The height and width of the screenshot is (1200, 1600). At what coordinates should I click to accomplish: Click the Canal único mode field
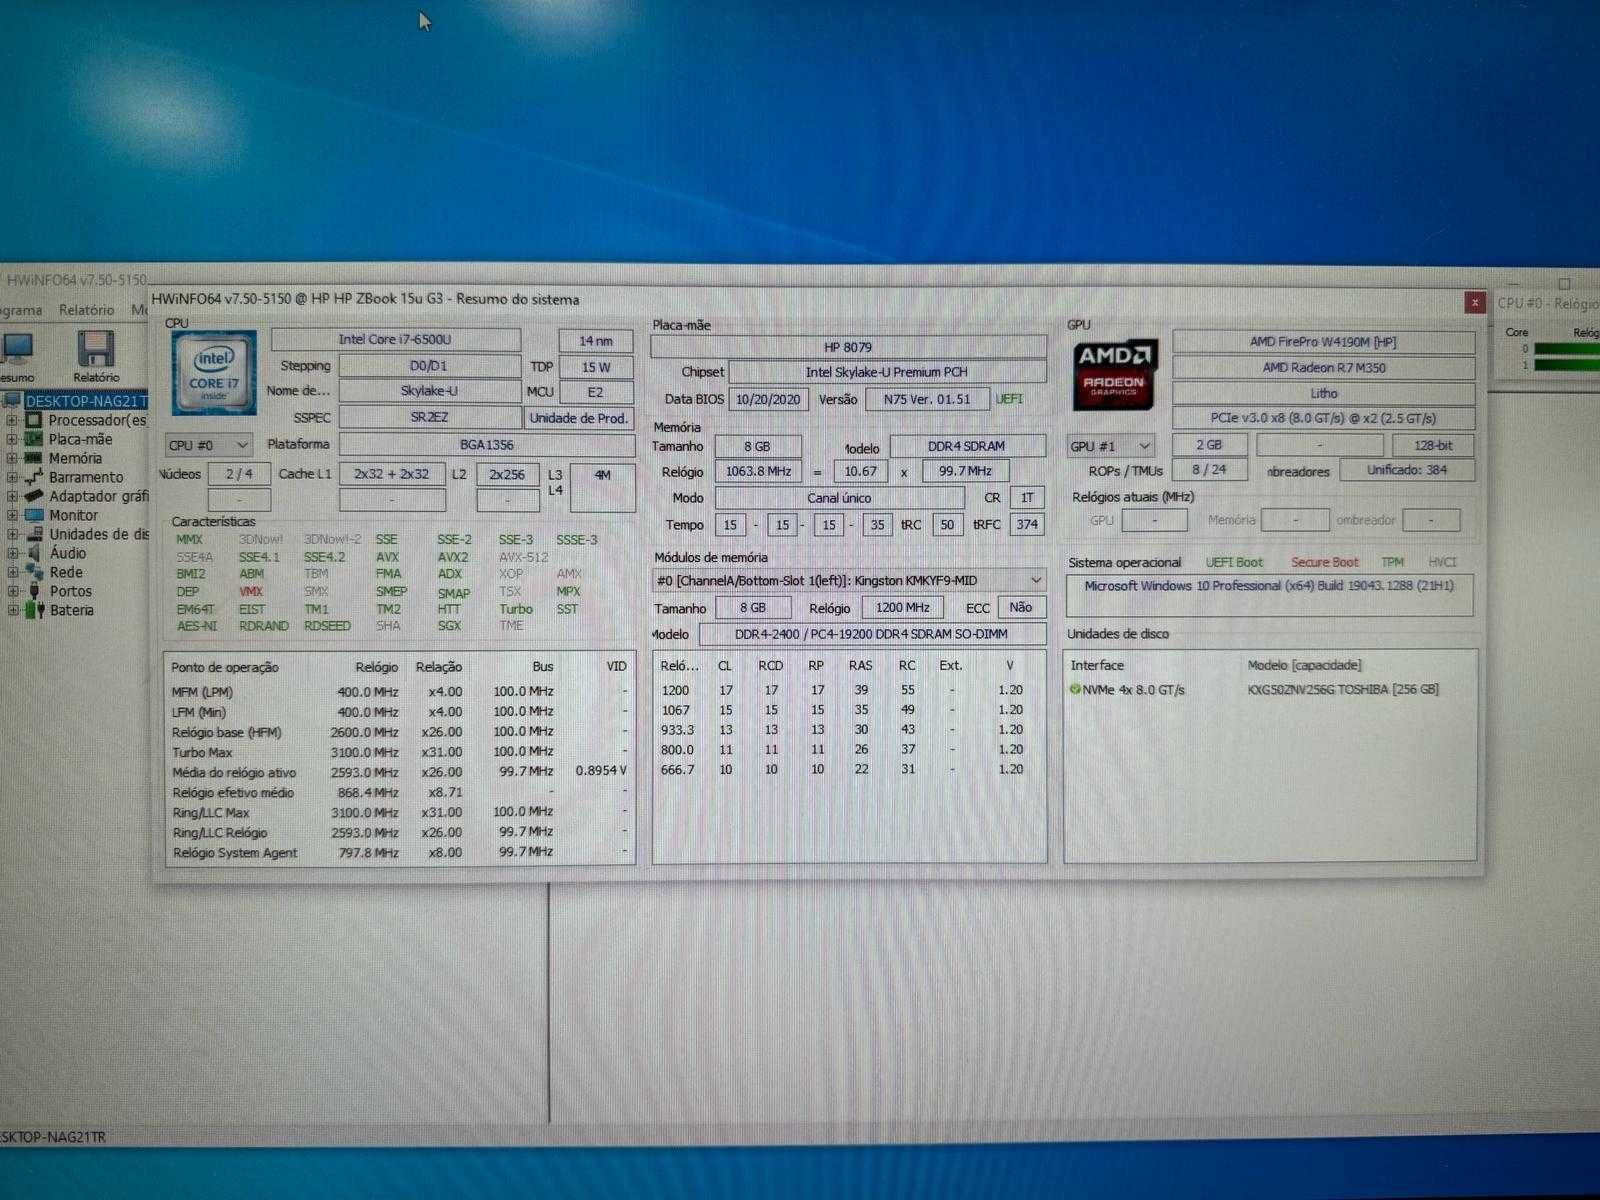pos(839,498)
